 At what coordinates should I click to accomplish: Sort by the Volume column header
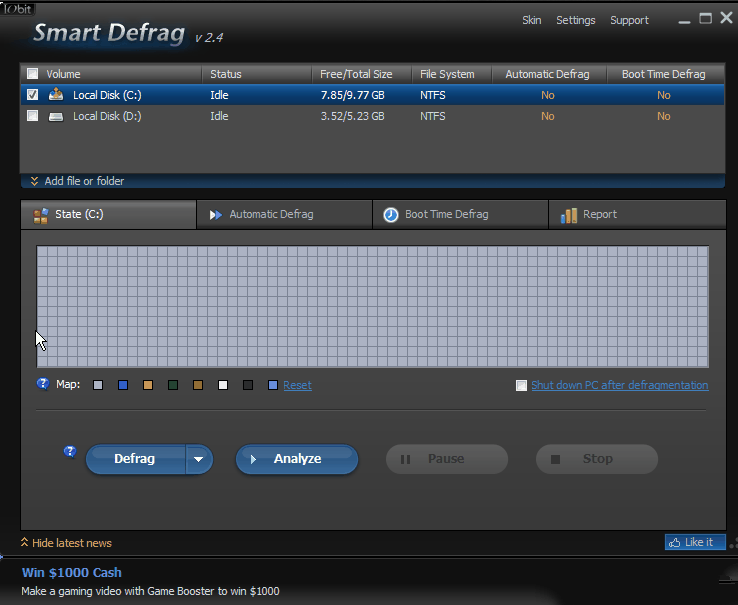pyautogui.click(x=63, y=74)
